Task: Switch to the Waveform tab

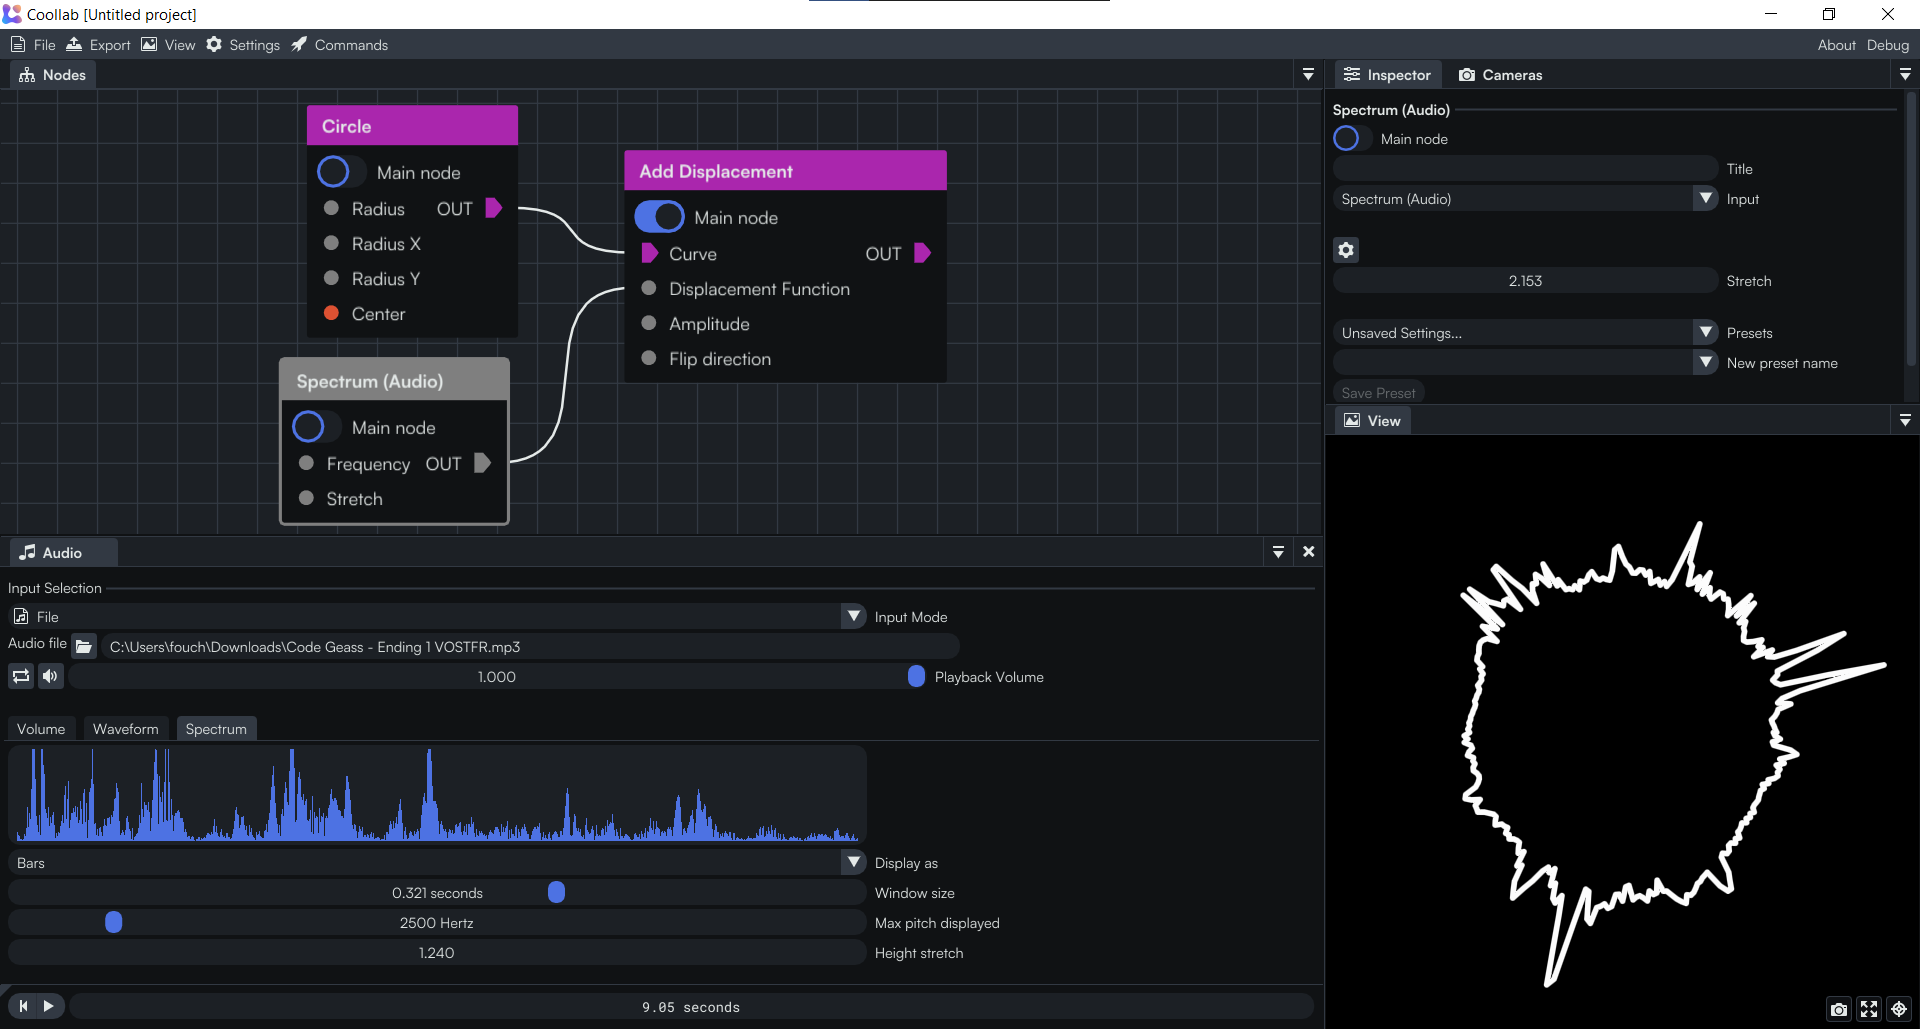Action: 126,729
